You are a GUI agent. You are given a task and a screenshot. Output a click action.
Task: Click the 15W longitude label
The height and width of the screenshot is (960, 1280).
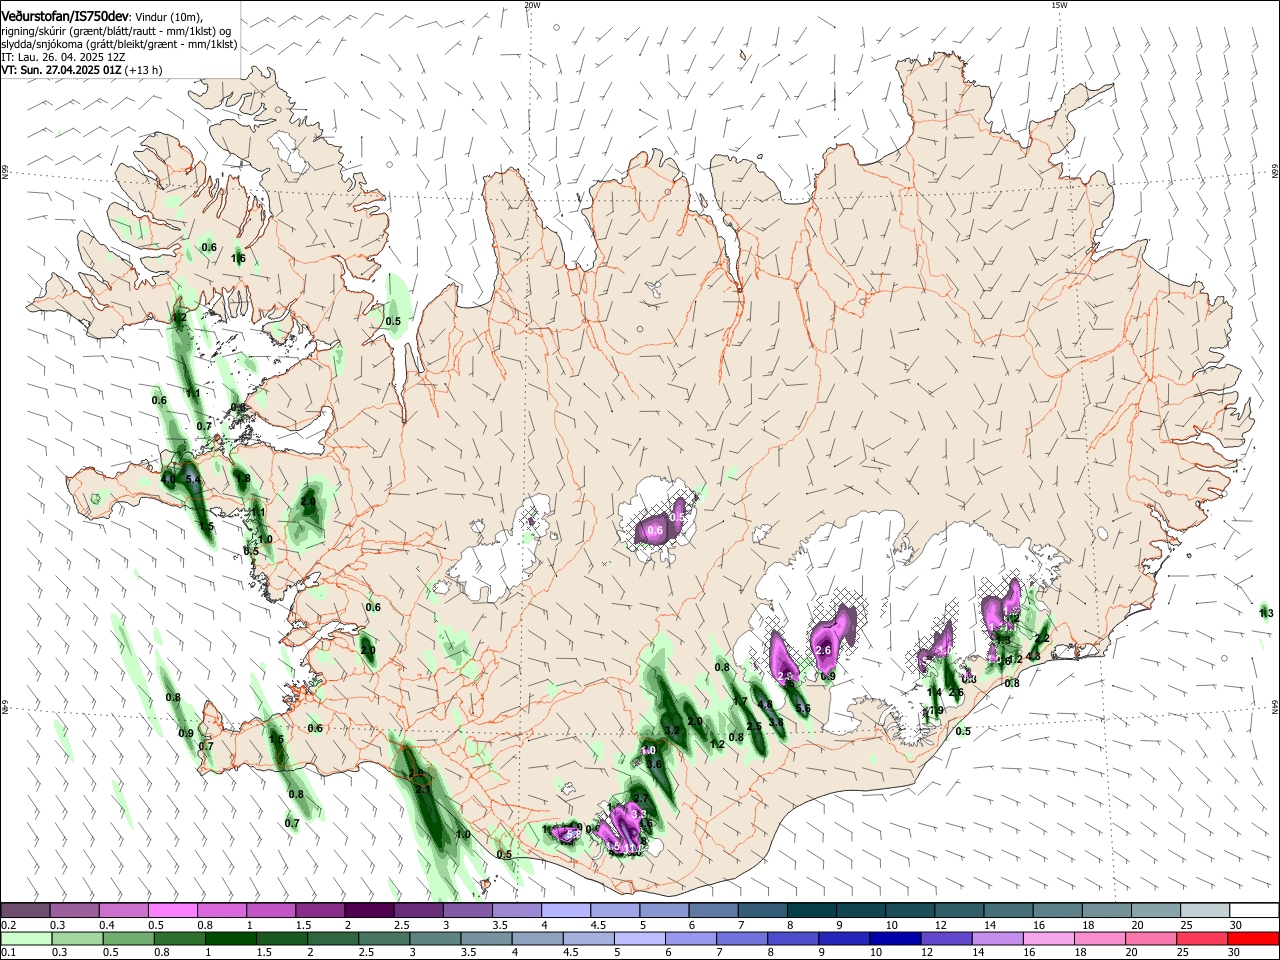(1058, 5)
